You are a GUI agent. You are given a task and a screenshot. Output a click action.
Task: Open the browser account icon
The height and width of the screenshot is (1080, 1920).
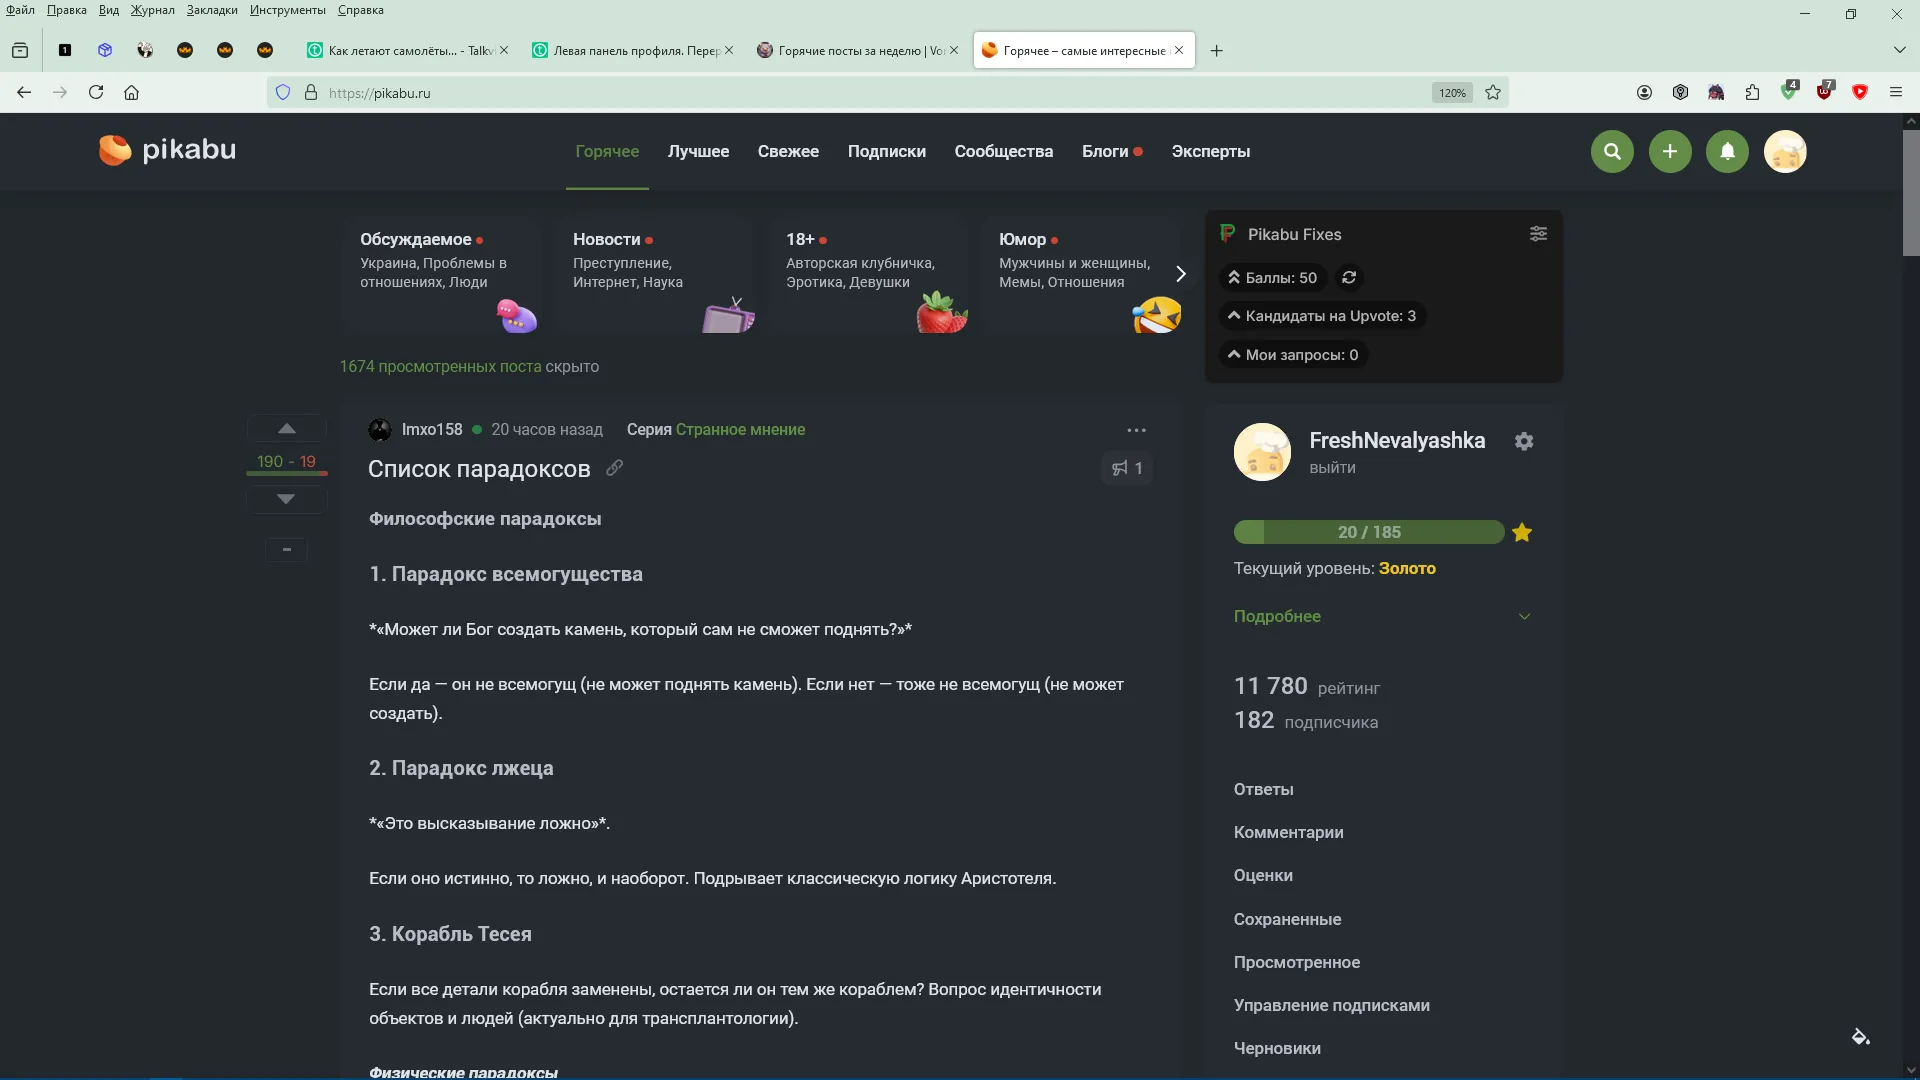point(1644,92)
